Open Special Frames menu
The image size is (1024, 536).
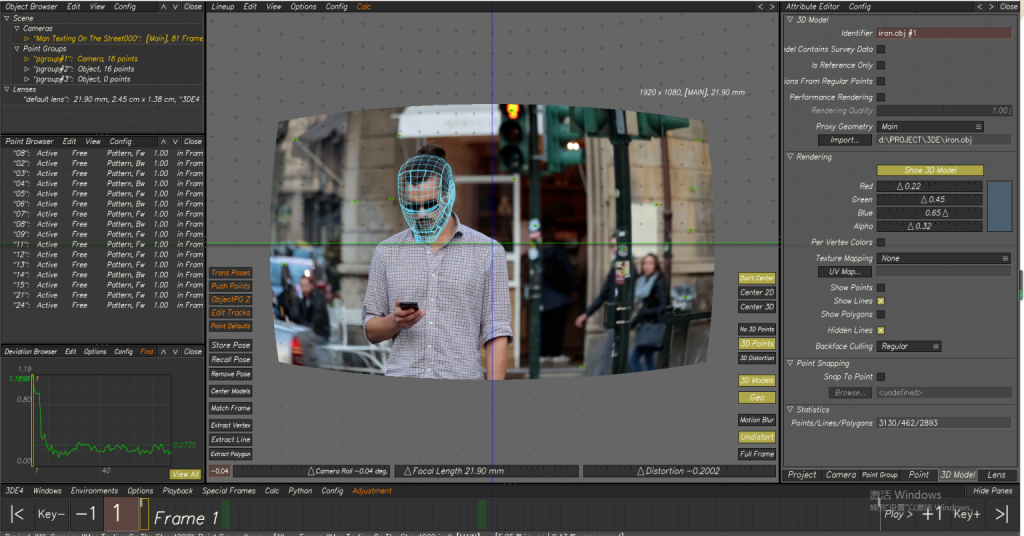(229, 491)
